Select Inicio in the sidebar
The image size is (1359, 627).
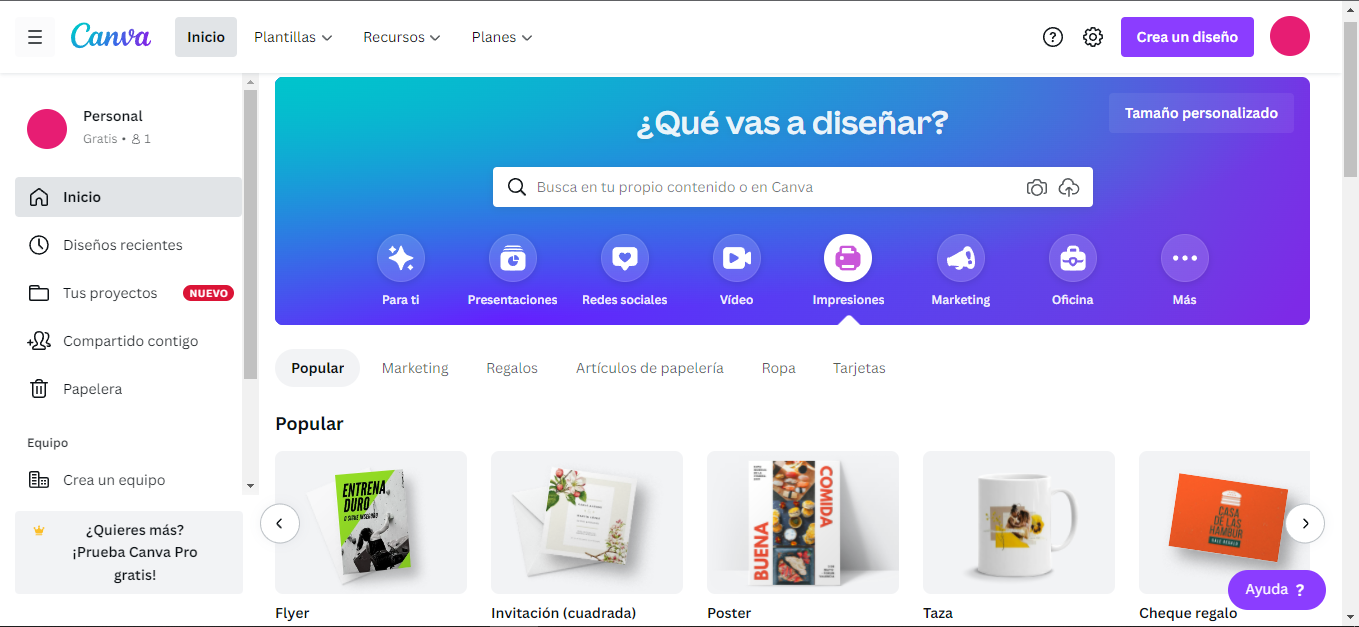point(128,197)
